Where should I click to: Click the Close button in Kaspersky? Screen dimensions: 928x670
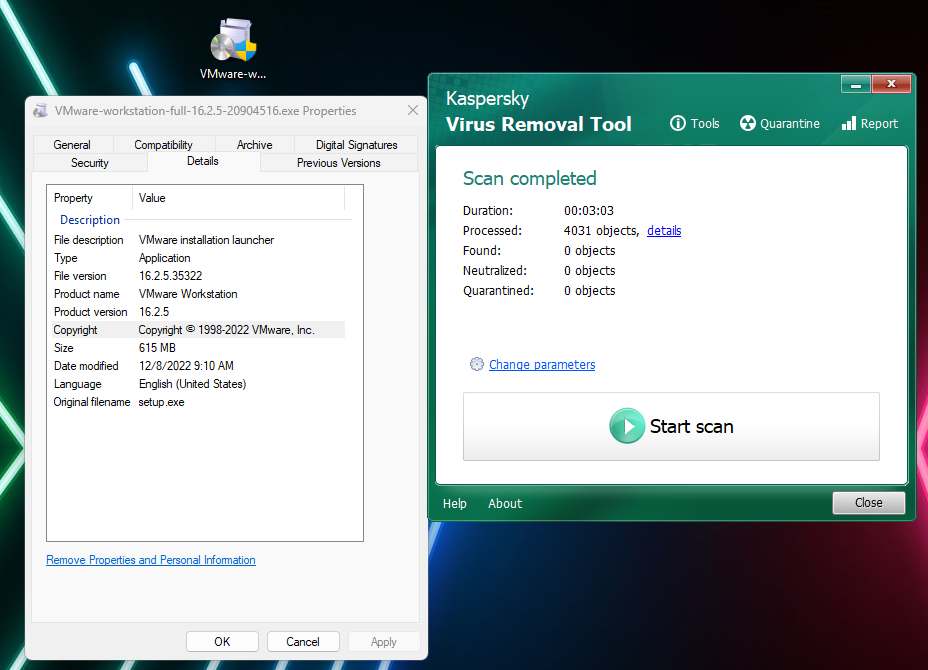click(x=868, y=502)
